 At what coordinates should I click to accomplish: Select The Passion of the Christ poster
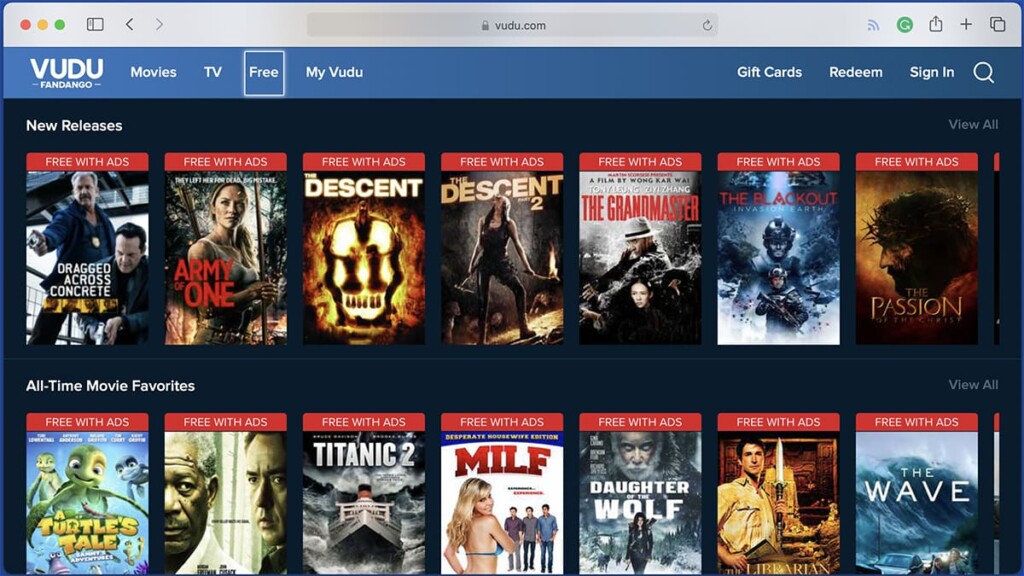point(917,249)
